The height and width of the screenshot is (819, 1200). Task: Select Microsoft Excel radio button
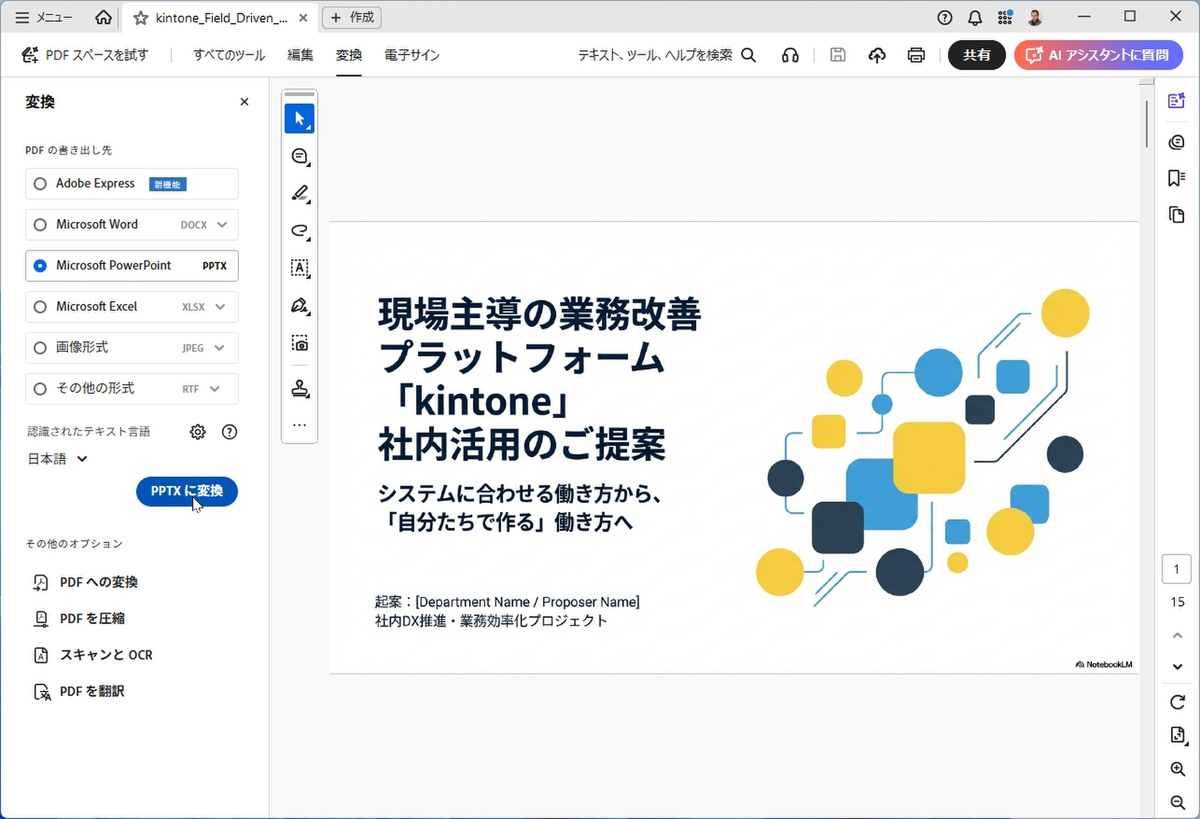pos(40,307)
